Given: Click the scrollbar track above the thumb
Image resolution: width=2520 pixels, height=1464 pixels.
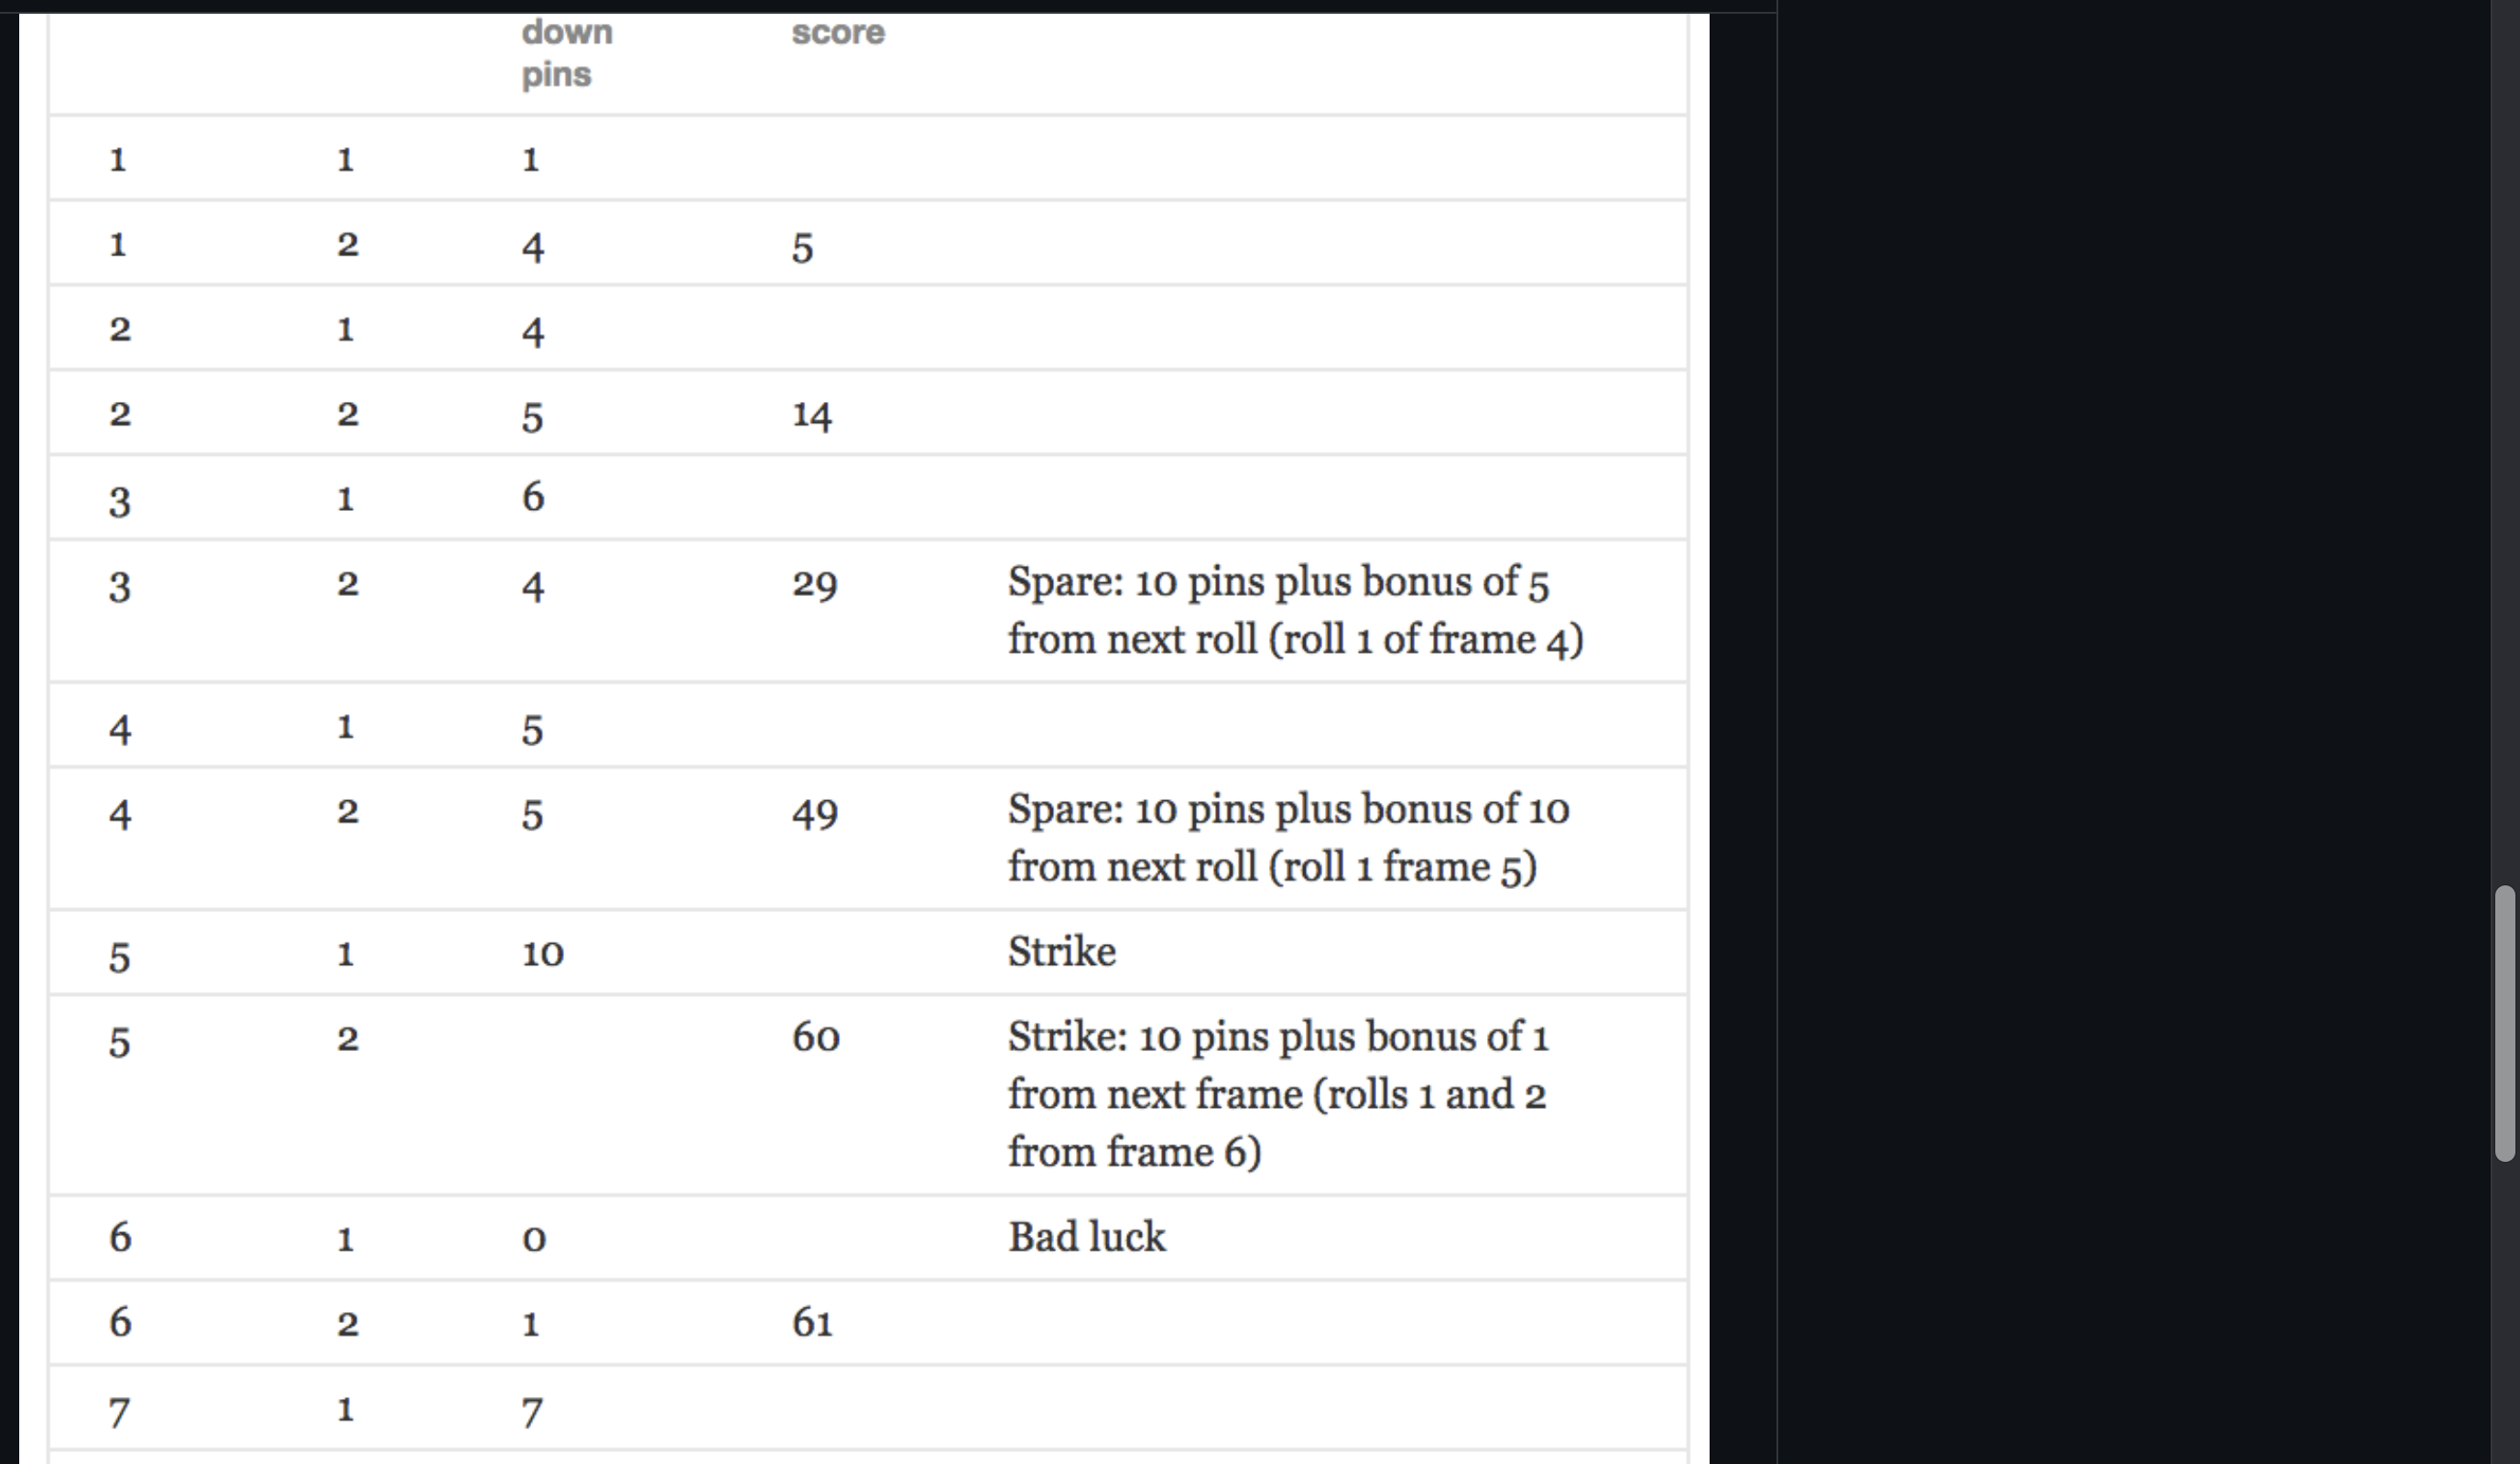Looking at the screenshot, I should pos(2504,440).
